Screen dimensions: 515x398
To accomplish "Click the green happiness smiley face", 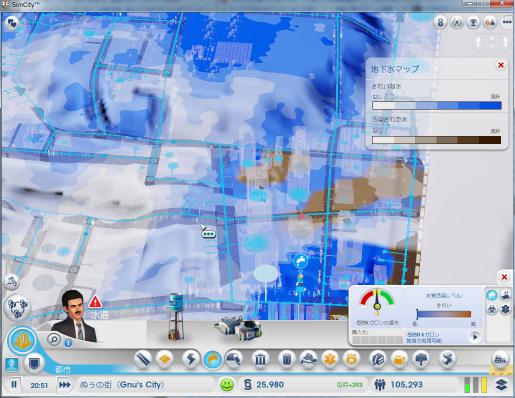I will tap(227, 385).
